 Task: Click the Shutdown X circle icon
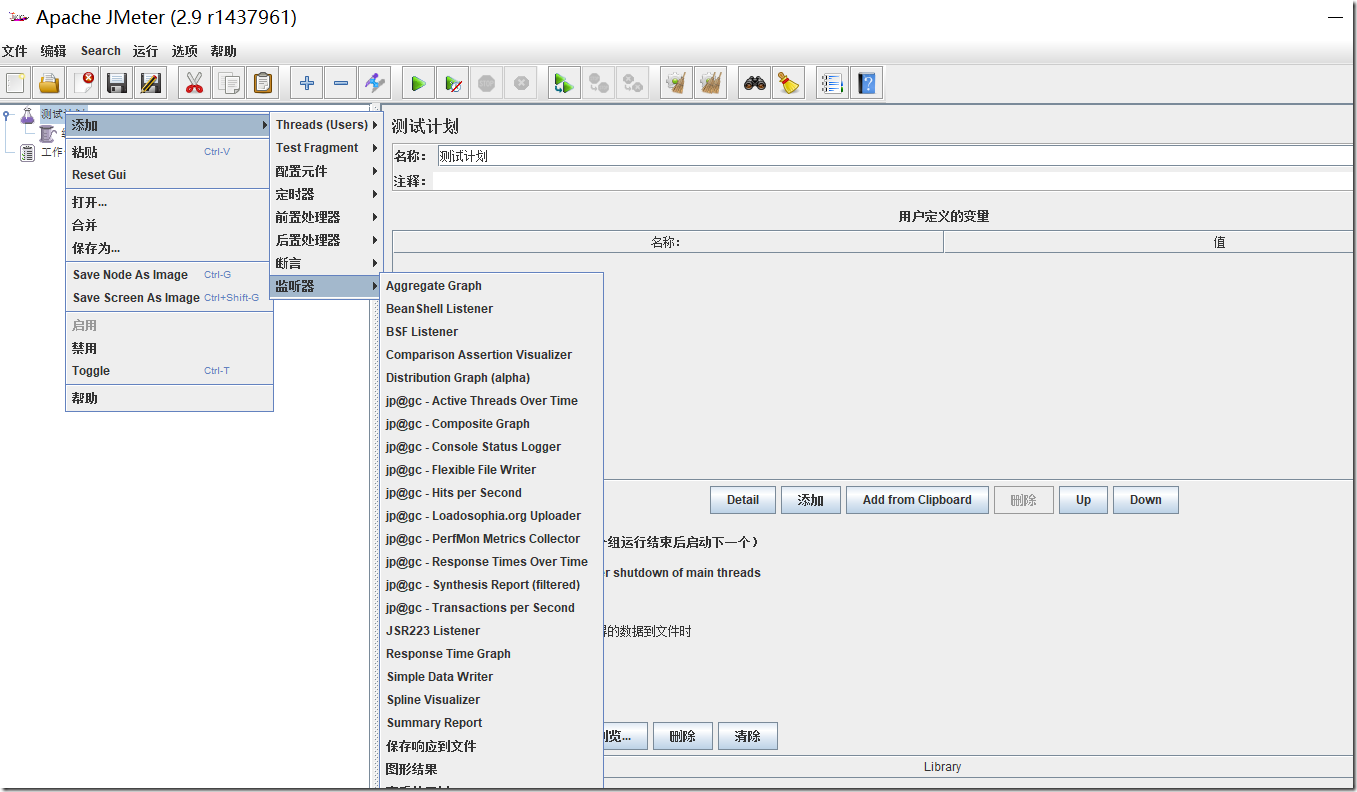(x=521, y=83)
